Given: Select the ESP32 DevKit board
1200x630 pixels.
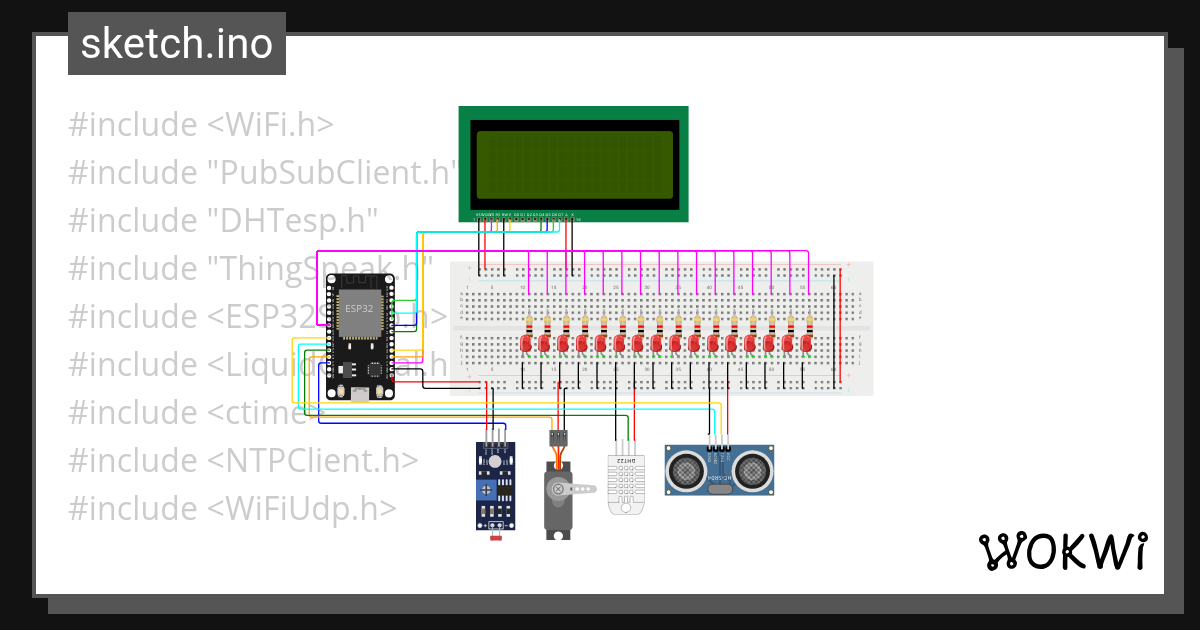Looking at the screenshot, I should [360, 335].
